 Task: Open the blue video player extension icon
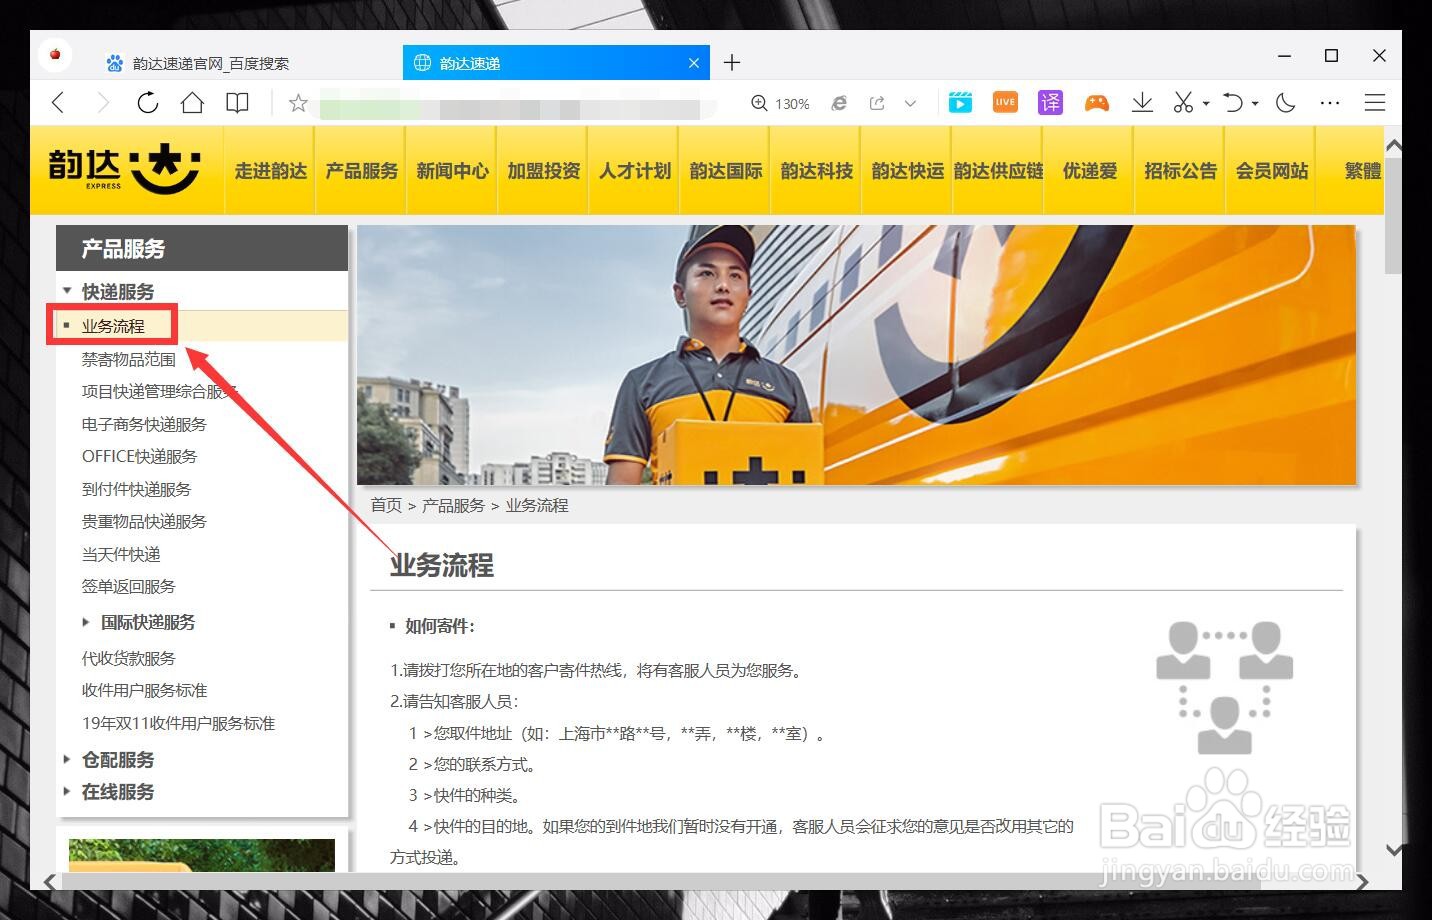960,102
